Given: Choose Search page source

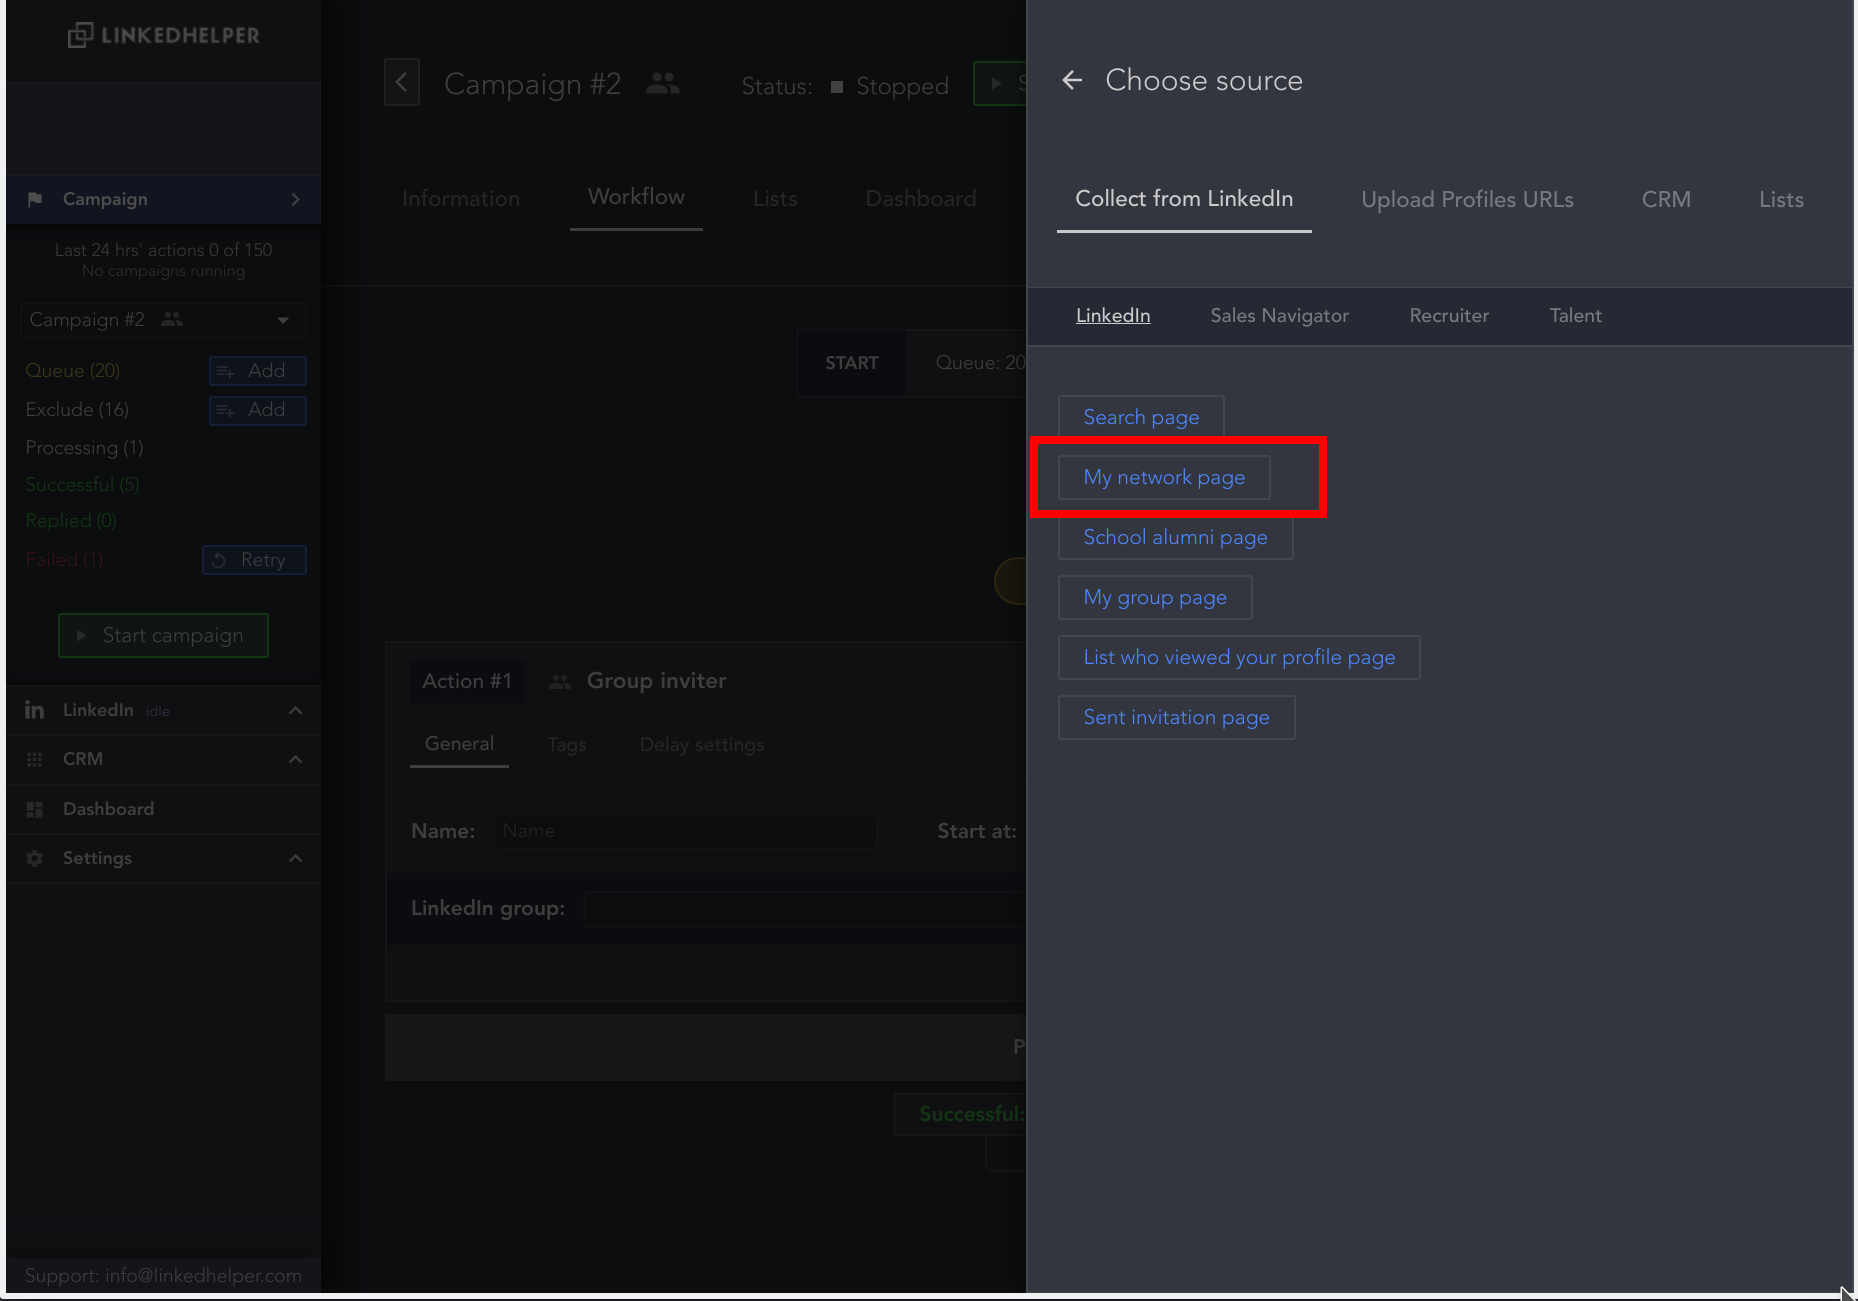Looking at the screenshot, I should point(1141,418).
